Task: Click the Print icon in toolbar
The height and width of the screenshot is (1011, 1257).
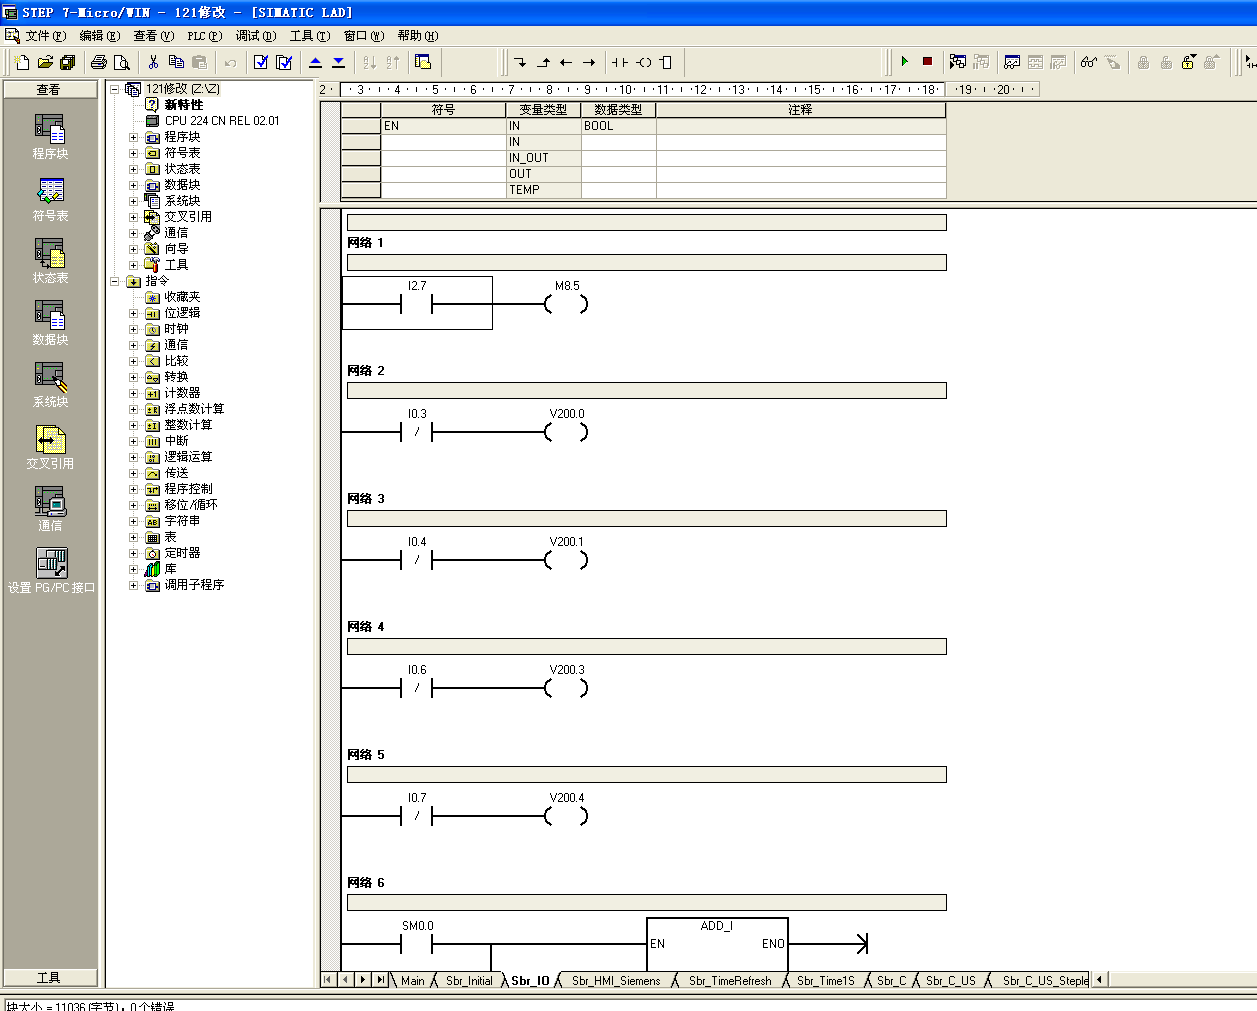Action: click(x=98, y=62)
